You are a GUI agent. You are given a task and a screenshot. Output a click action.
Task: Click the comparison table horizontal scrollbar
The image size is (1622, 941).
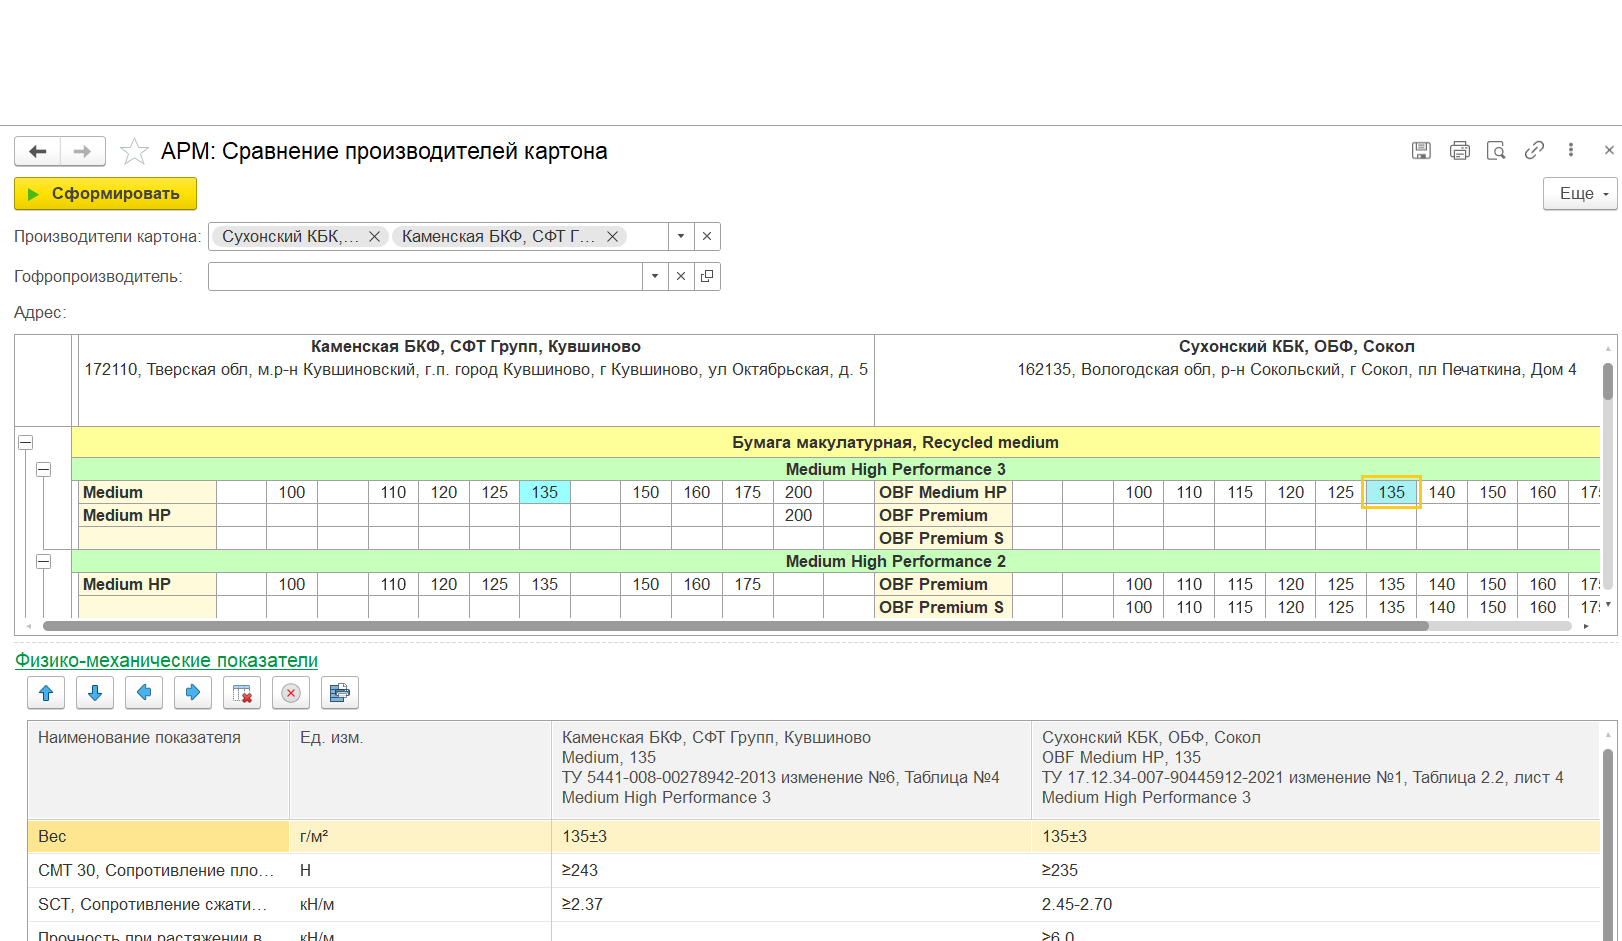click(736, 626)
